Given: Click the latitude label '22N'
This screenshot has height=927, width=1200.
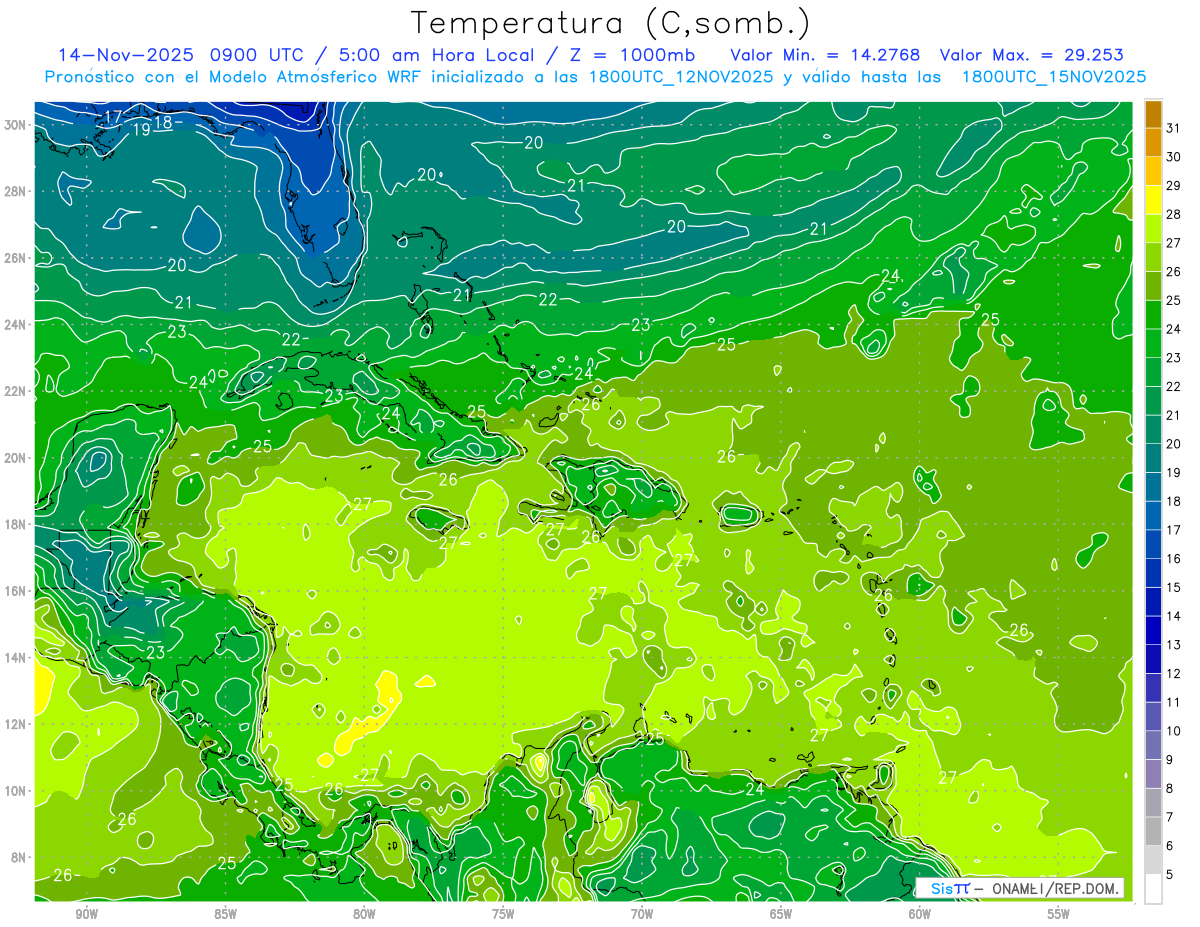Looking at the screenshot, I should [15, 391].
